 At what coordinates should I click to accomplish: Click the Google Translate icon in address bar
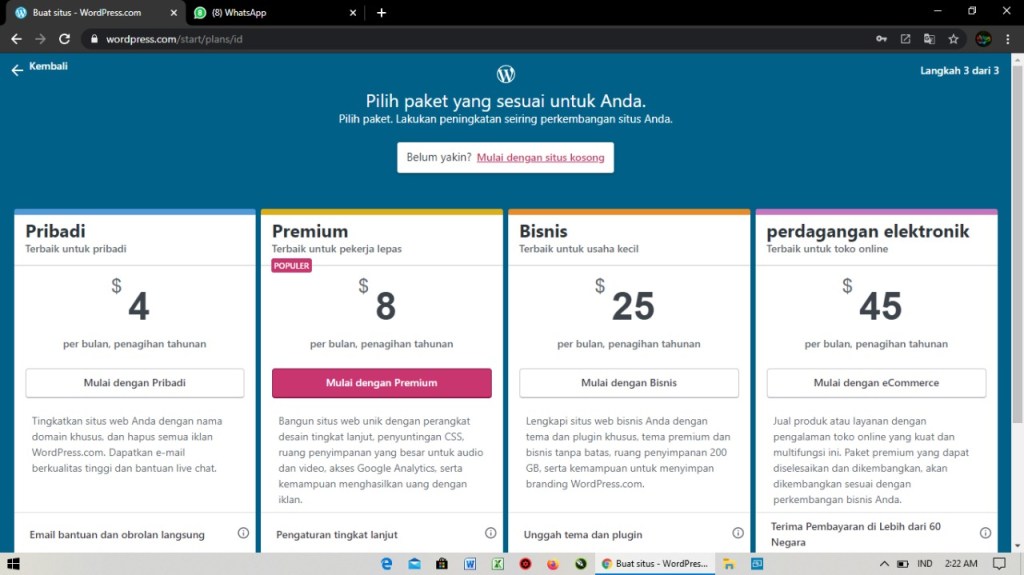point(929,39)
